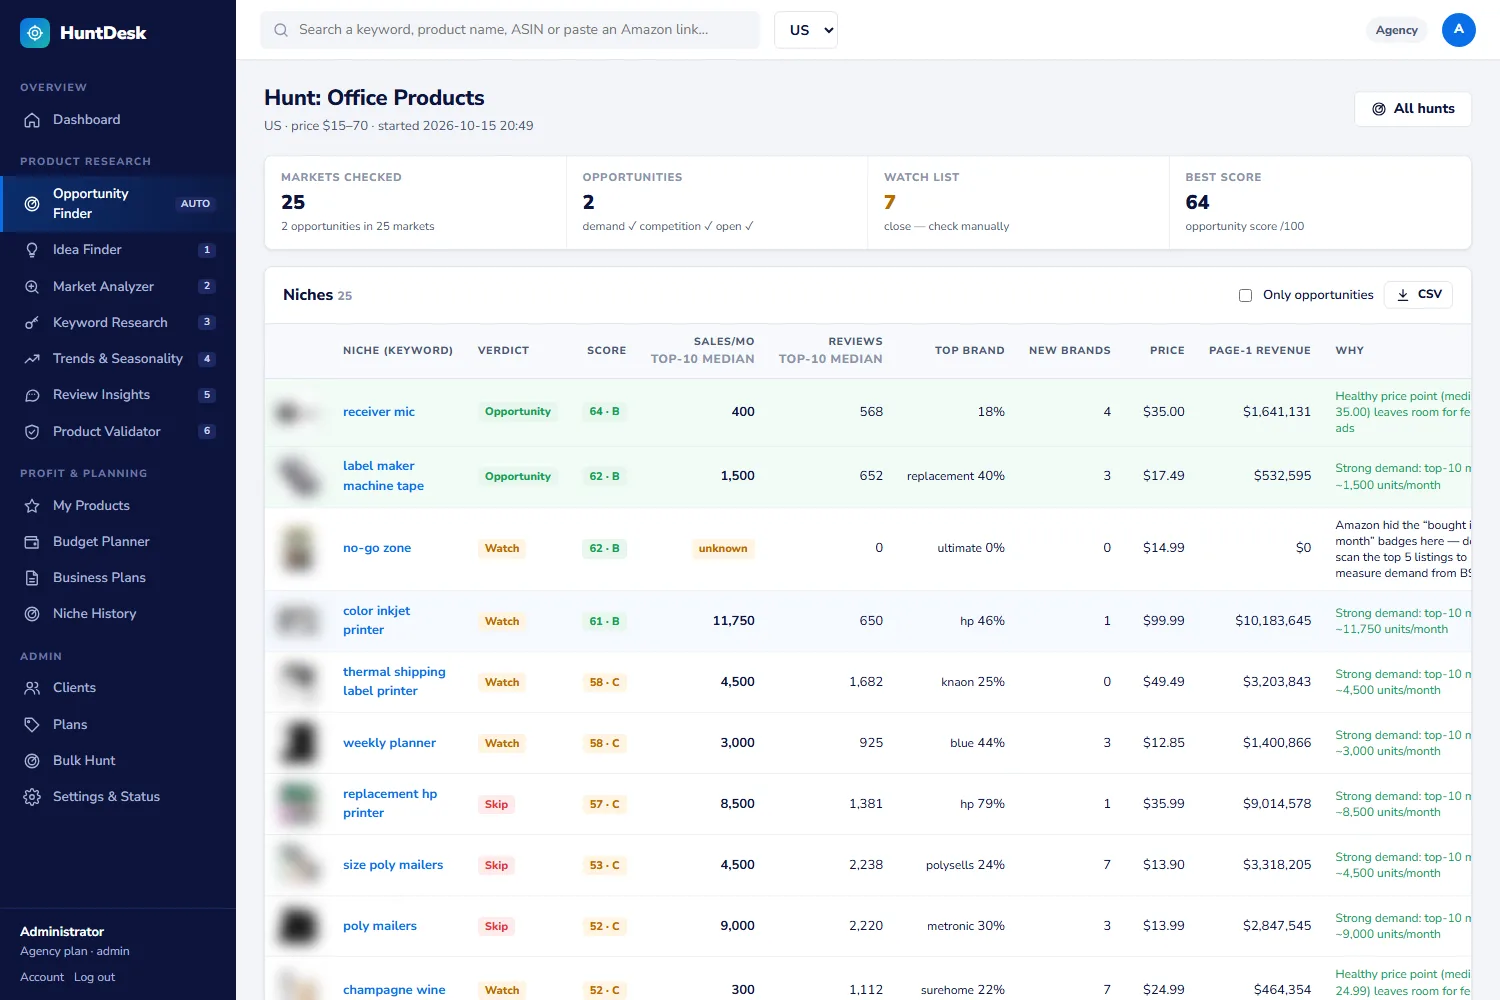Viewport: 1500px width, 1000px height.
Task: Open the receiver mic niche link
Action: 379,412
